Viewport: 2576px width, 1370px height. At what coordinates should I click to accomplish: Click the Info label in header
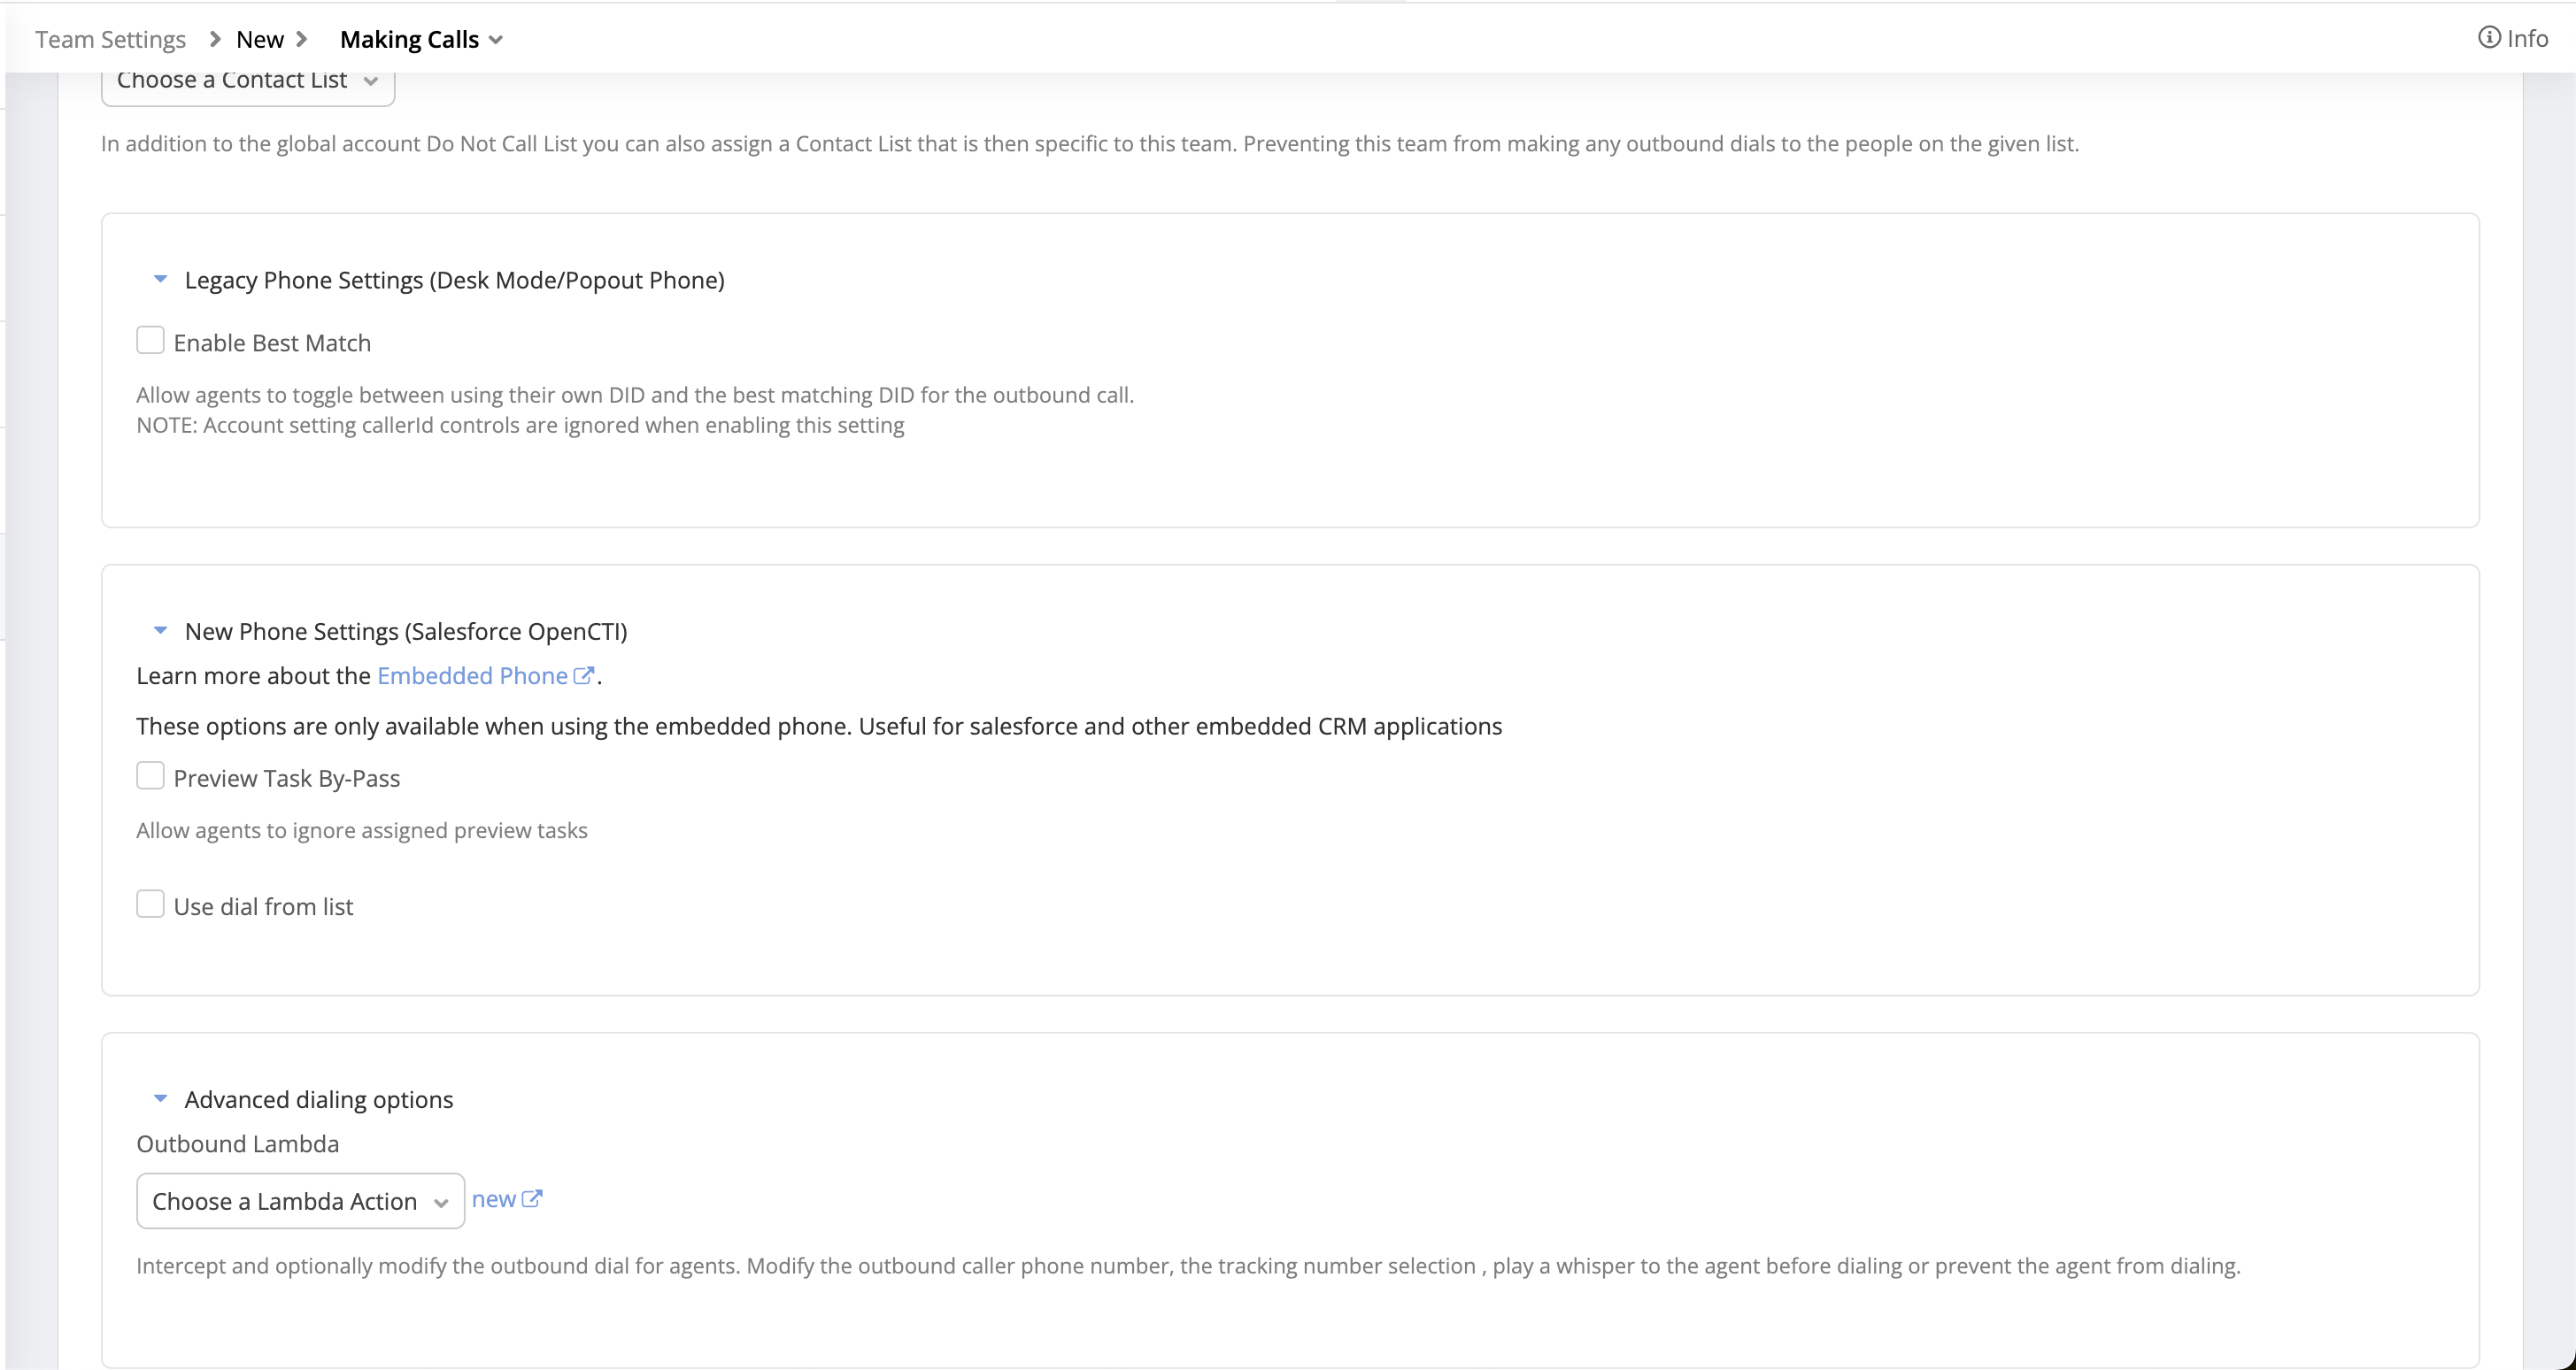(2527, 38)
